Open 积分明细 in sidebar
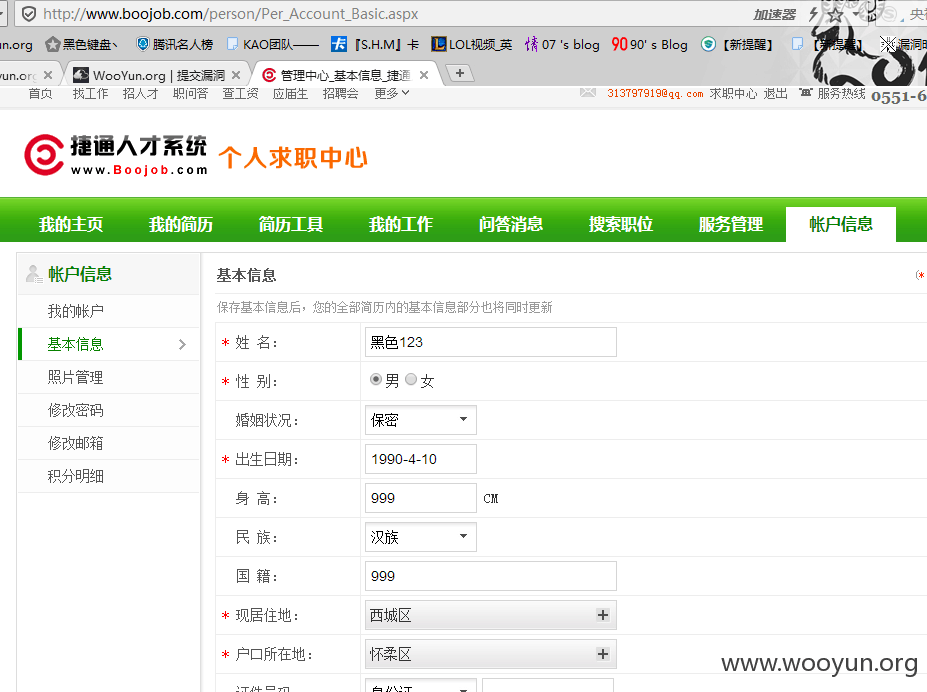 pos(109,476)
